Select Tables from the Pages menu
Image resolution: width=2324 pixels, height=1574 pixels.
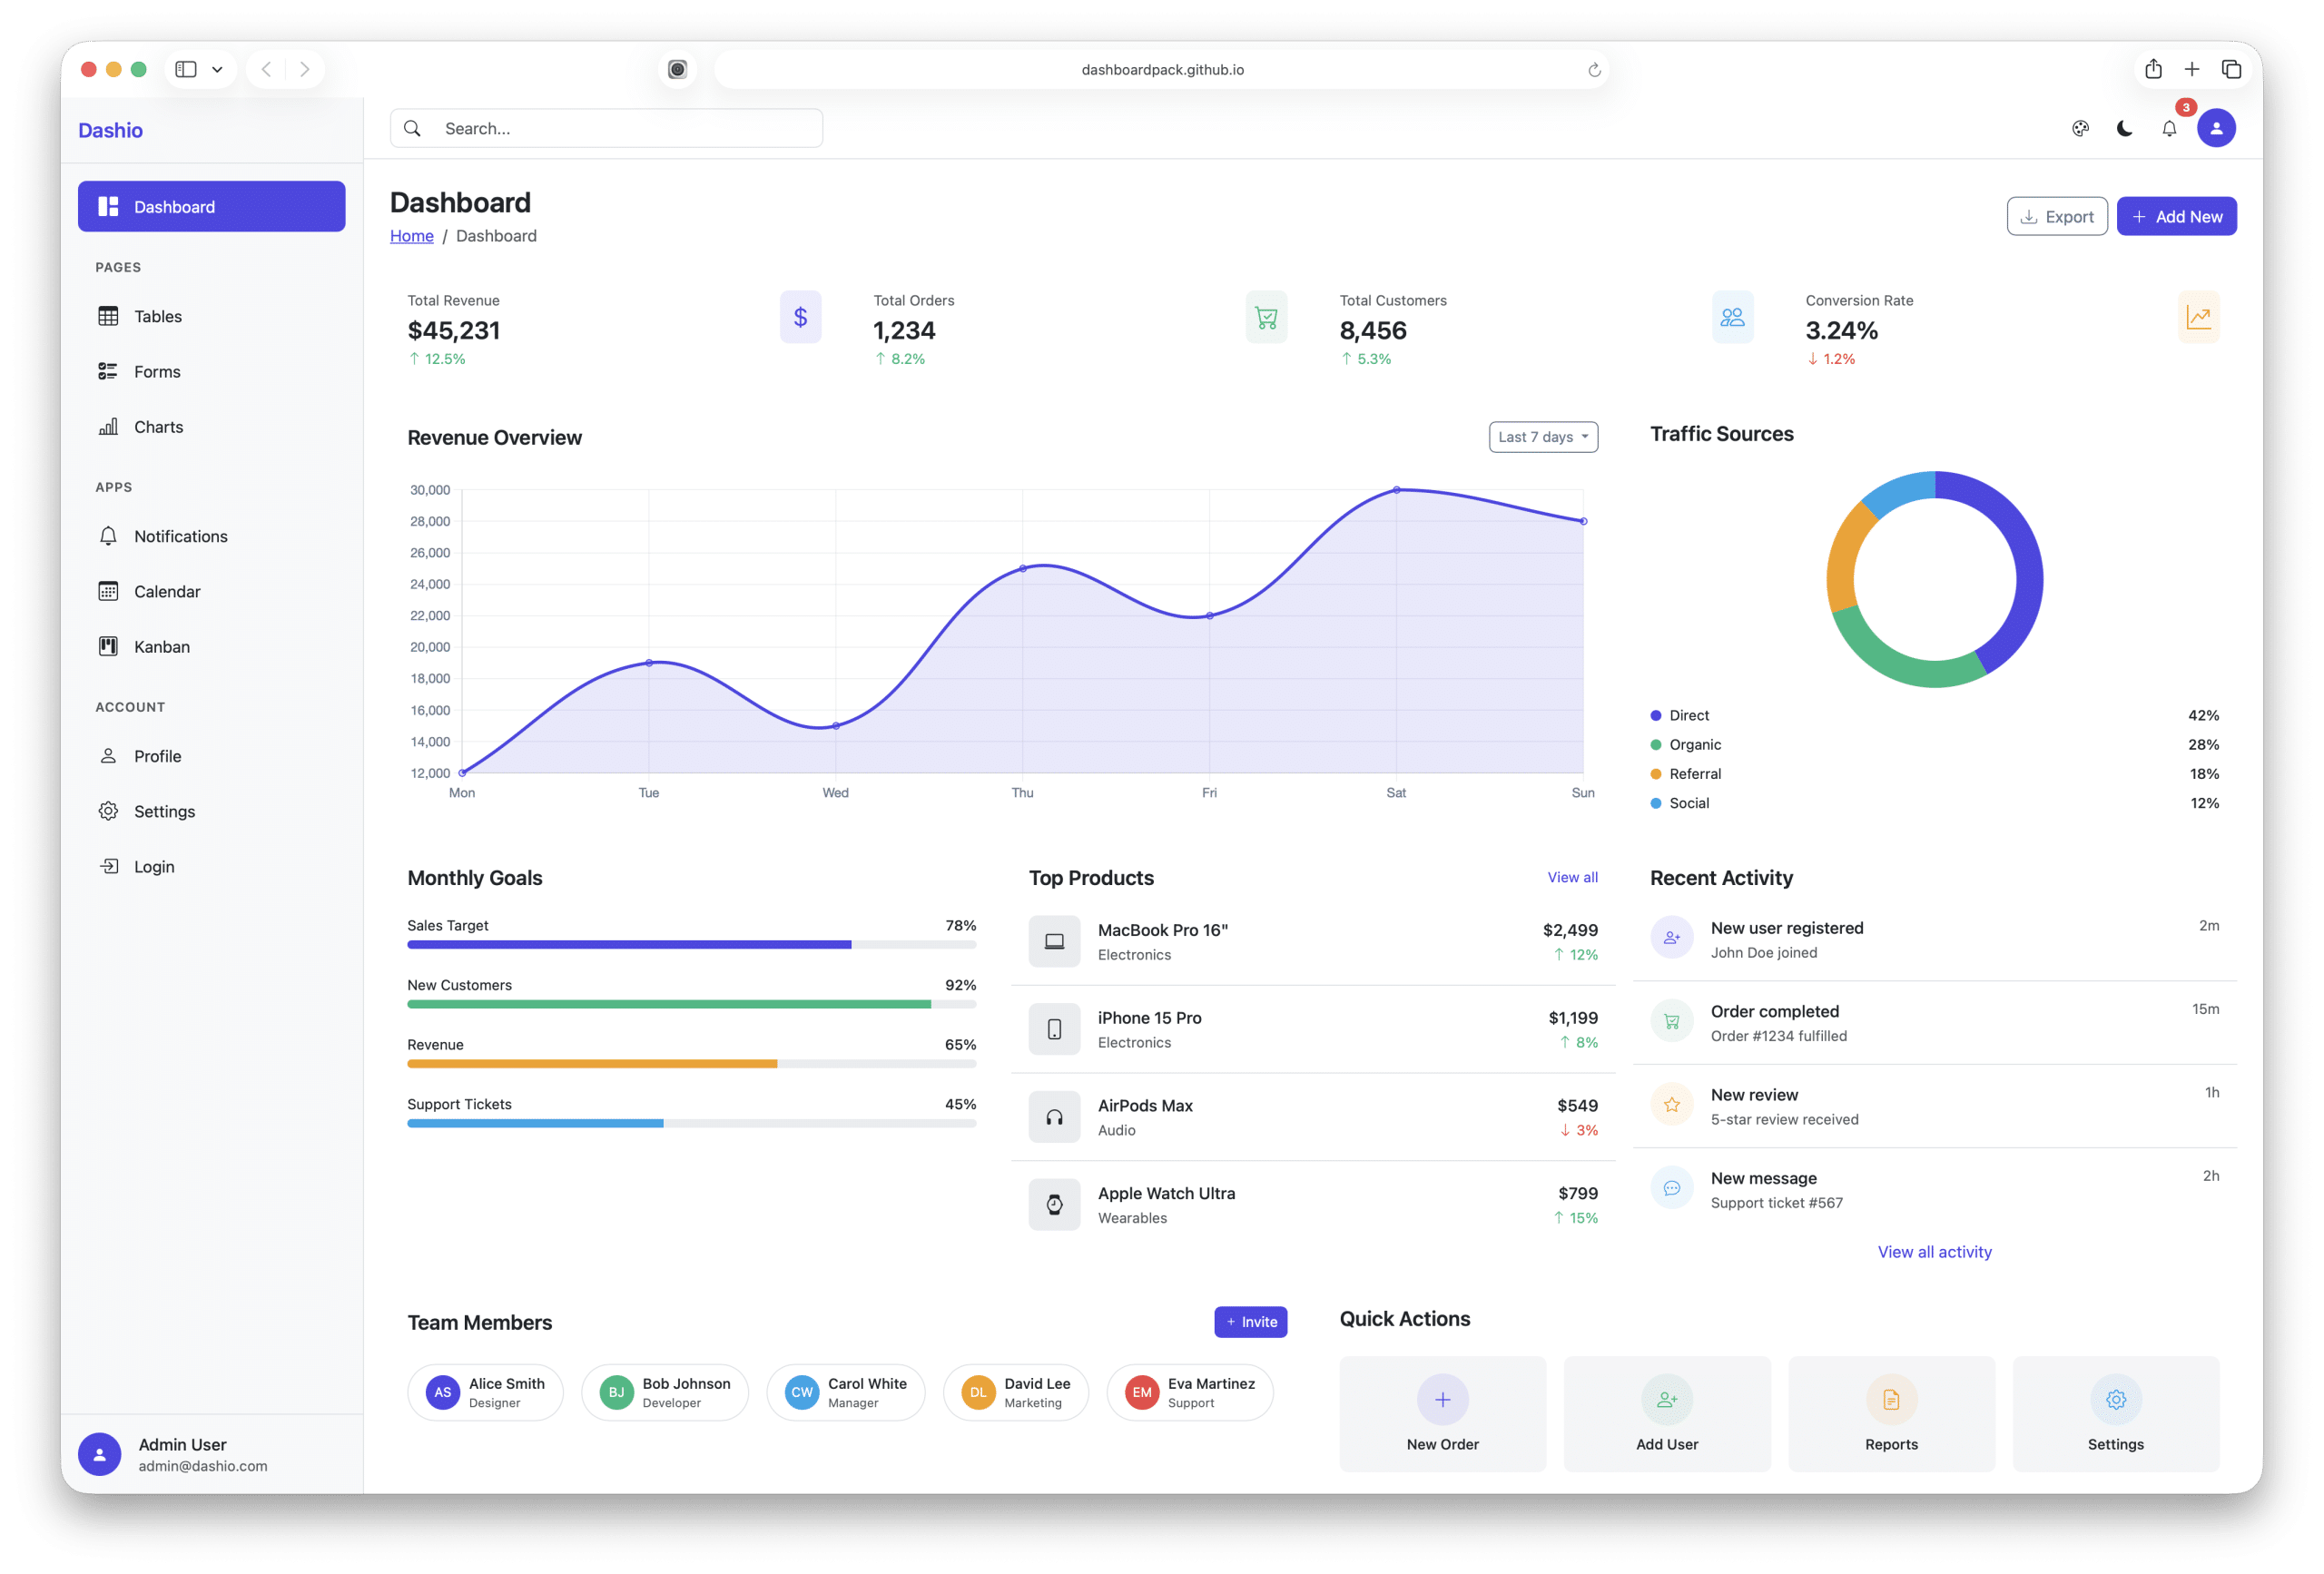tap(157, 316)
